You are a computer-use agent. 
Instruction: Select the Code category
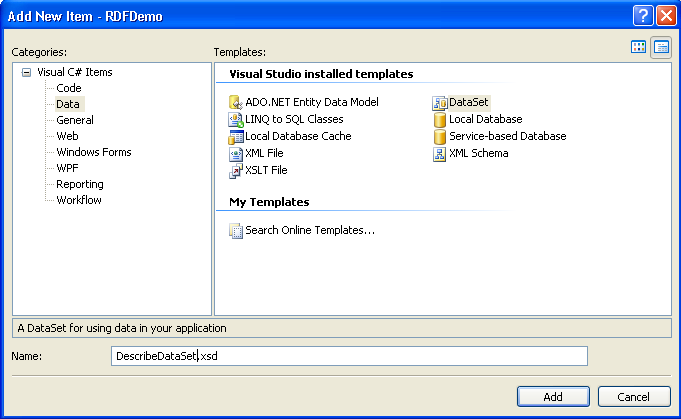(69, 88)
